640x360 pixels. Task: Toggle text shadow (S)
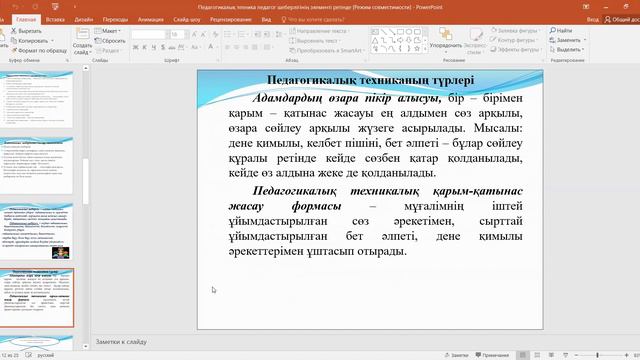(163, 47)
